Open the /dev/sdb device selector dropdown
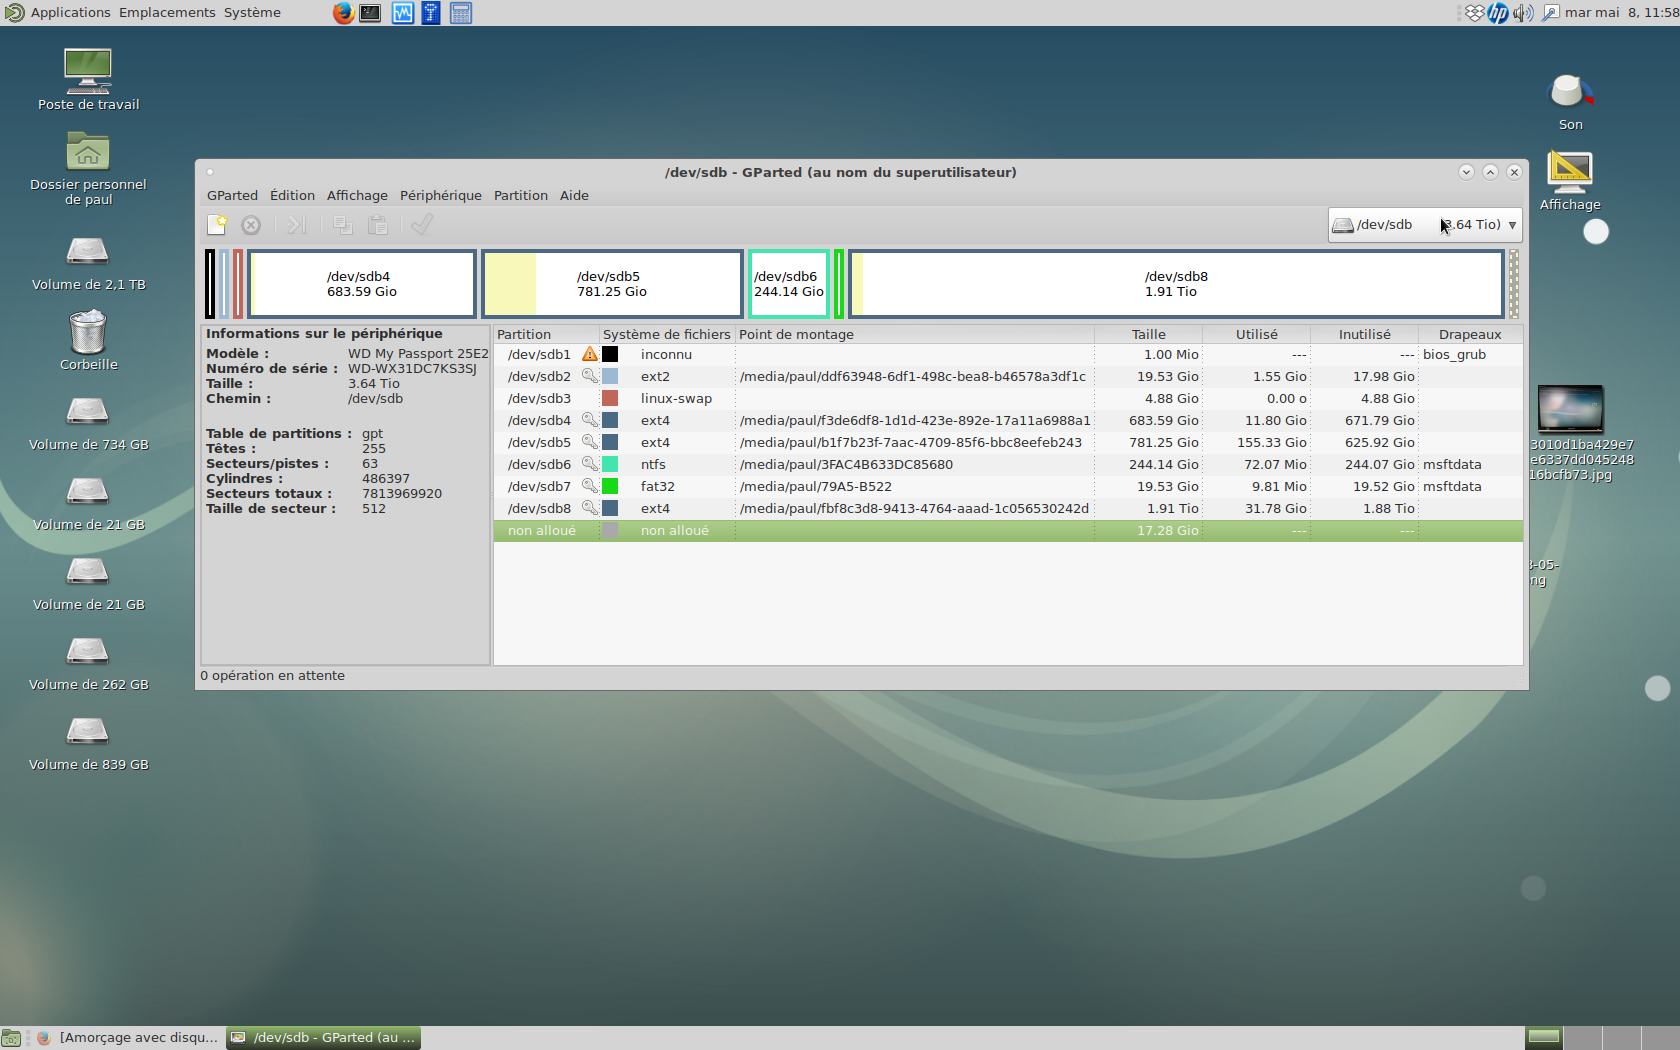This screenshot has width=1680, height=1050. pos(1425,225)
